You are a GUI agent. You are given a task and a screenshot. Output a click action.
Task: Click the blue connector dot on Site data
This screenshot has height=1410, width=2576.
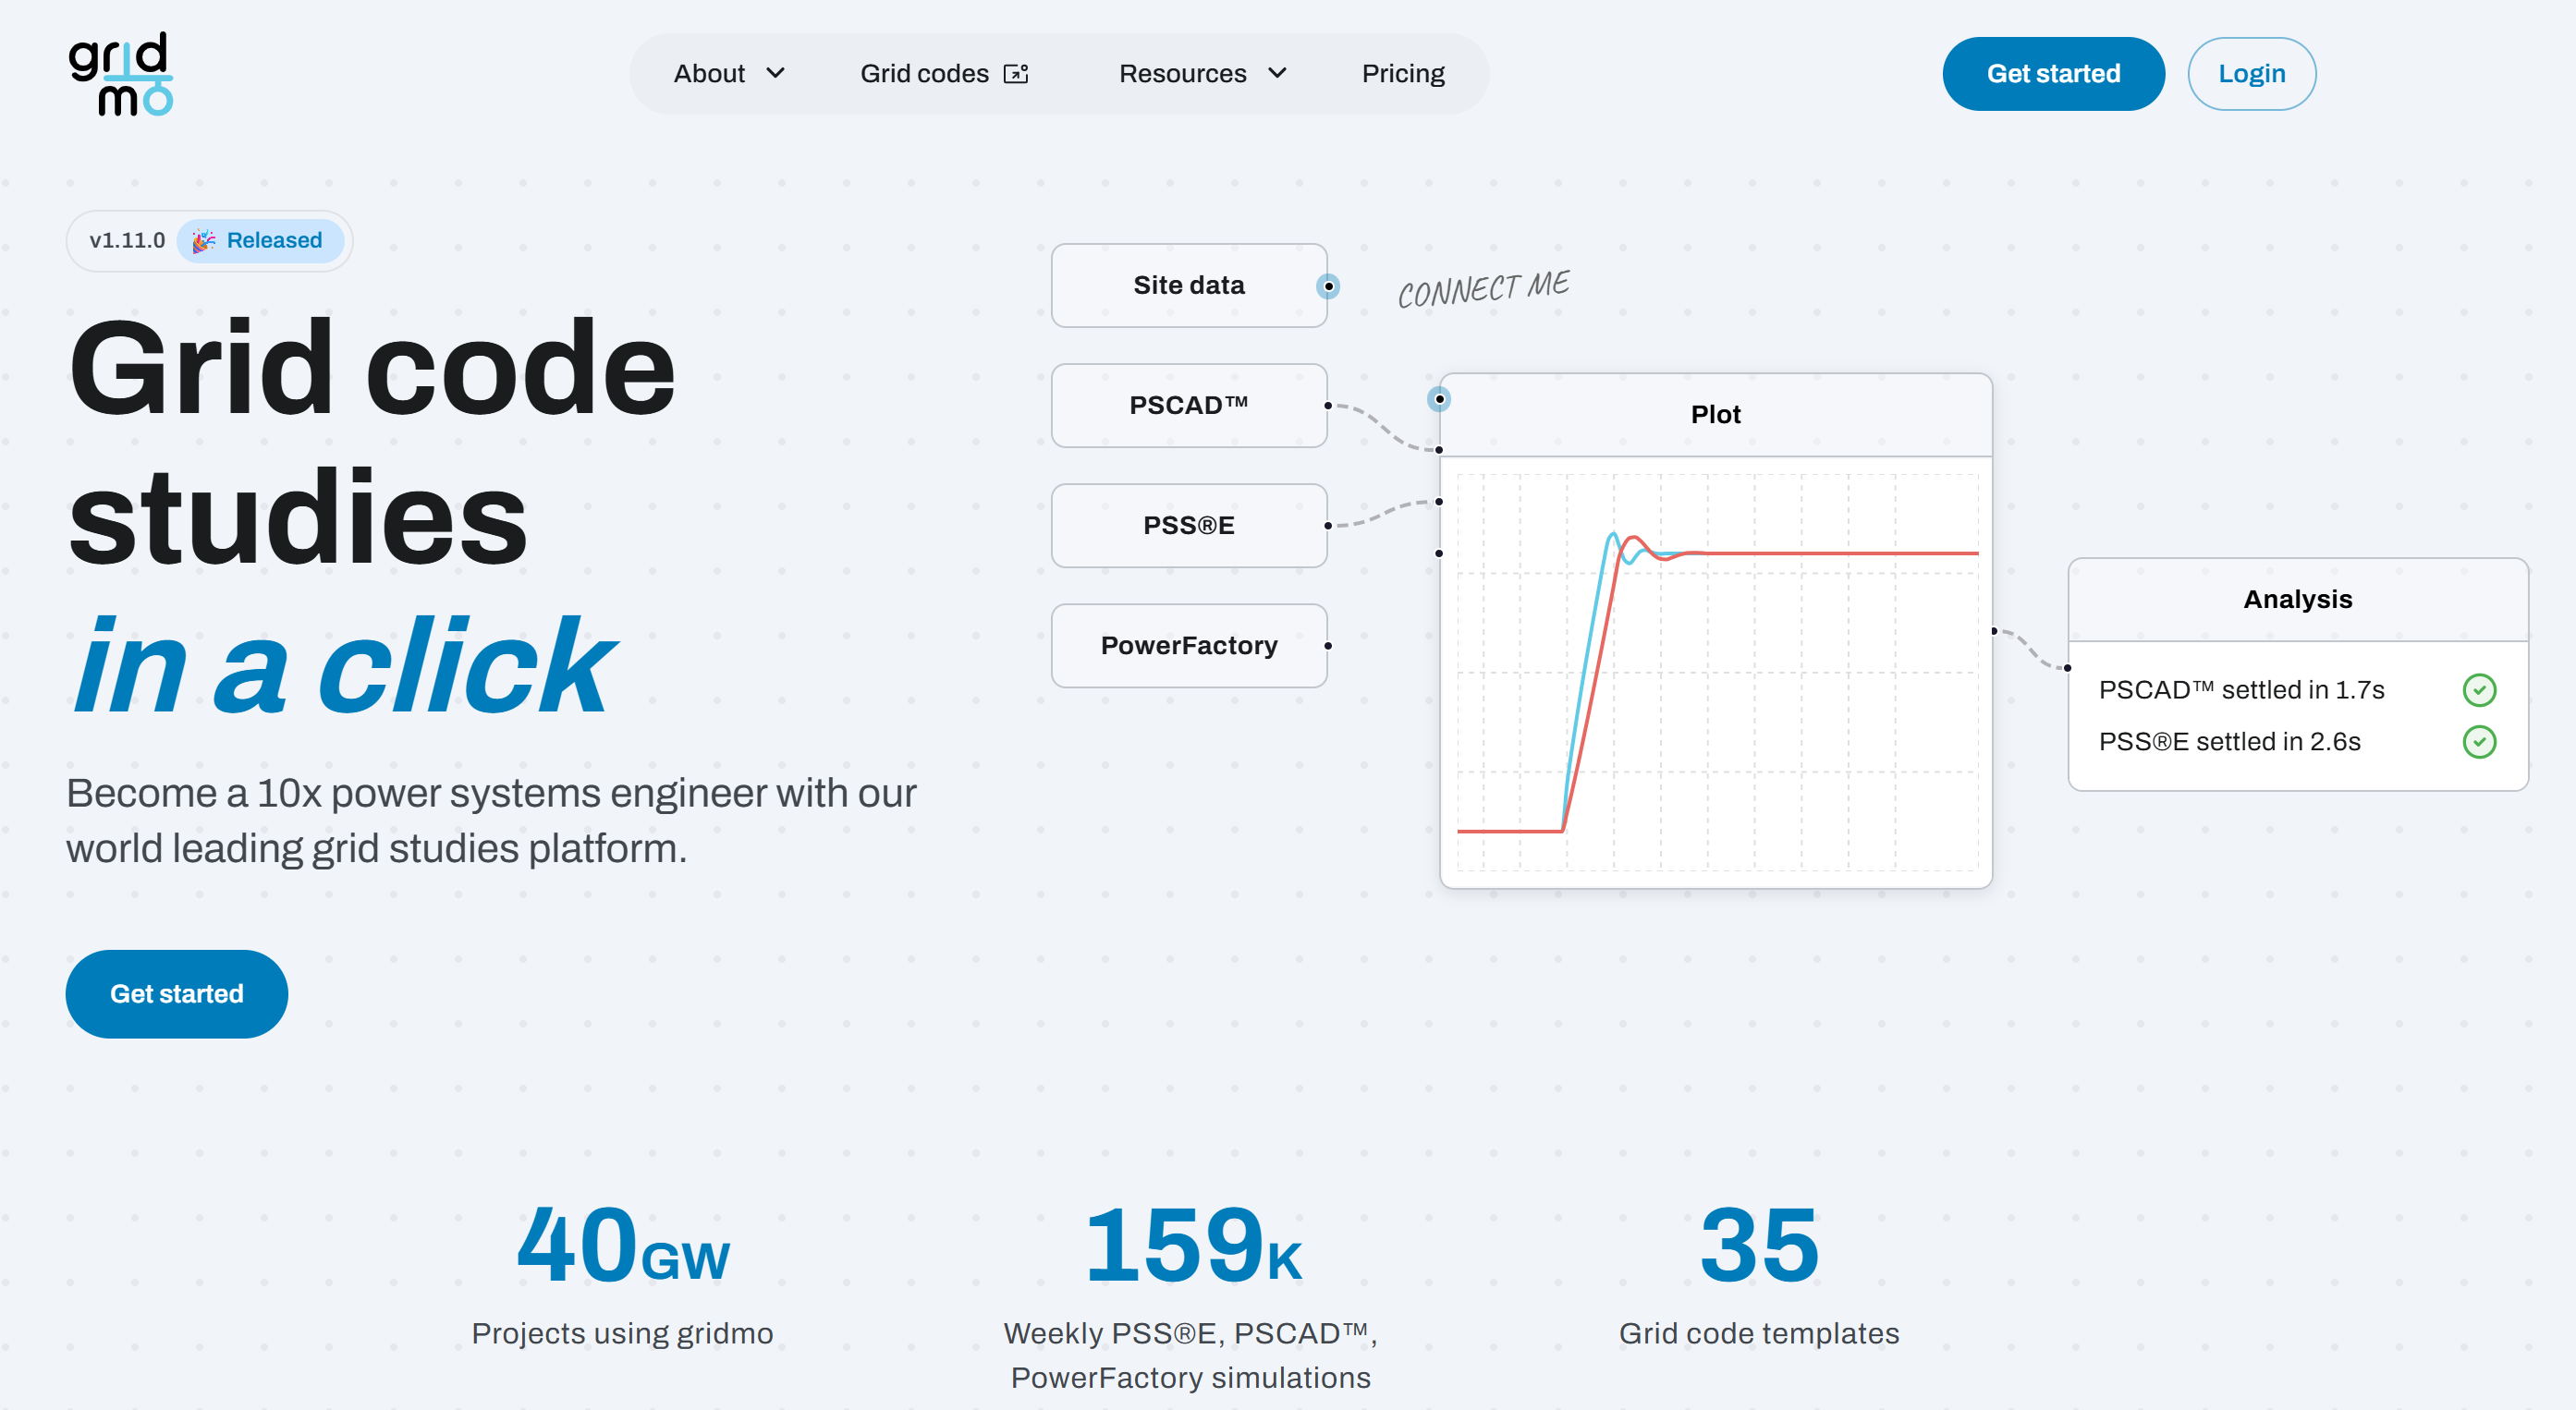coord(1328,287)
